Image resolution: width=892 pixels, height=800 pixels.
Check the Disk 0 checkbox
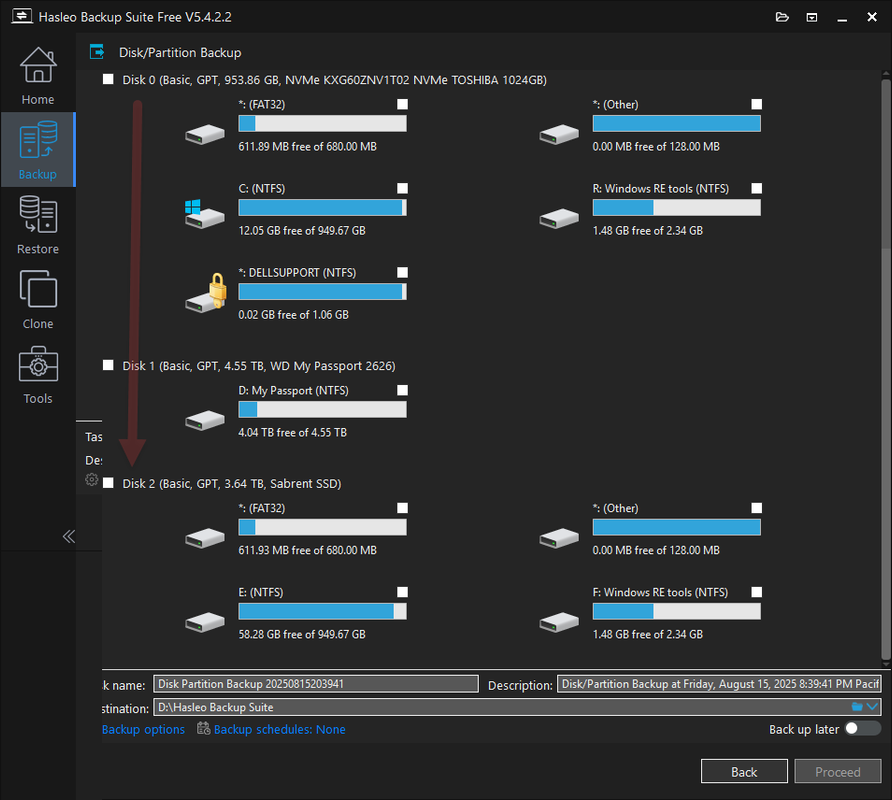[108, 79]
